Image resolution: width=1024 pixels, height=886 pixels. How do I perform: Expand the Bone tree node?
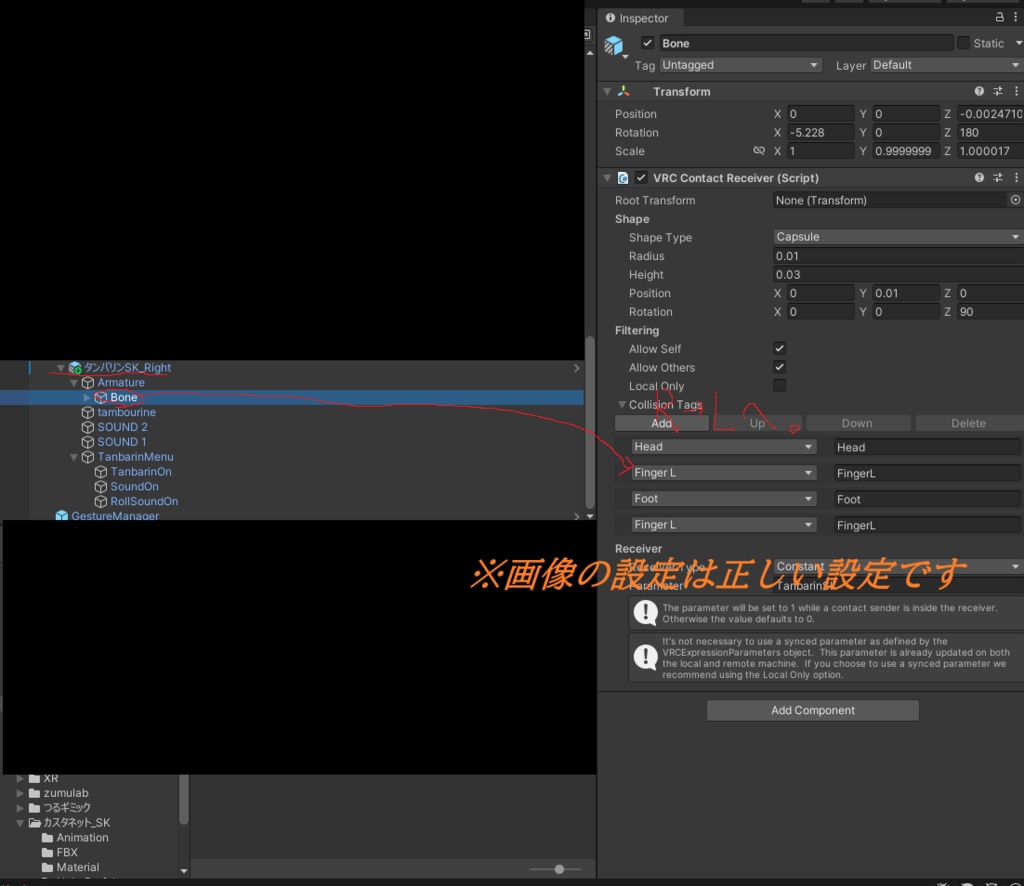click(87, 397)
